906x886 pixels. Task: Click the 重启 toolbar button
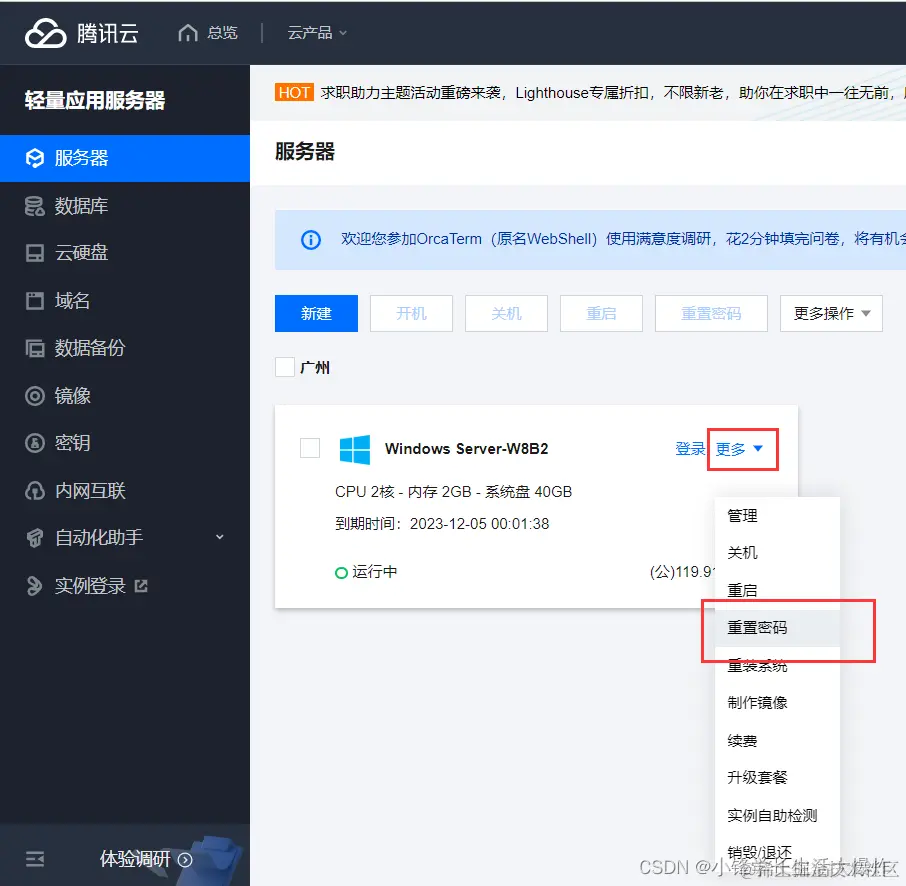click(601, 313)
